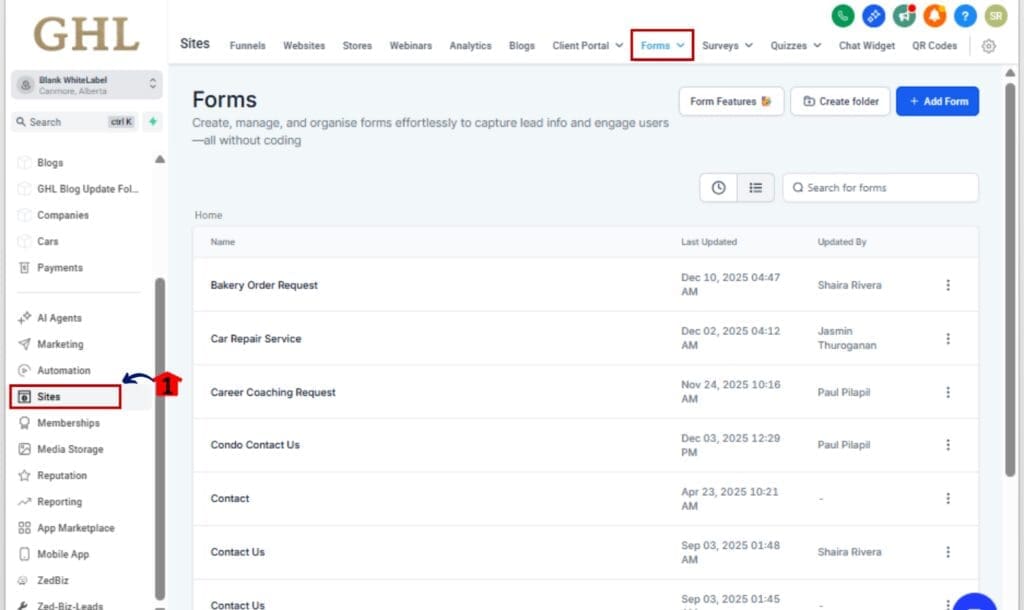This screenshot has width=1024, height=610.
Task: Toggle the recents clock view
Action: coord(718,187)
